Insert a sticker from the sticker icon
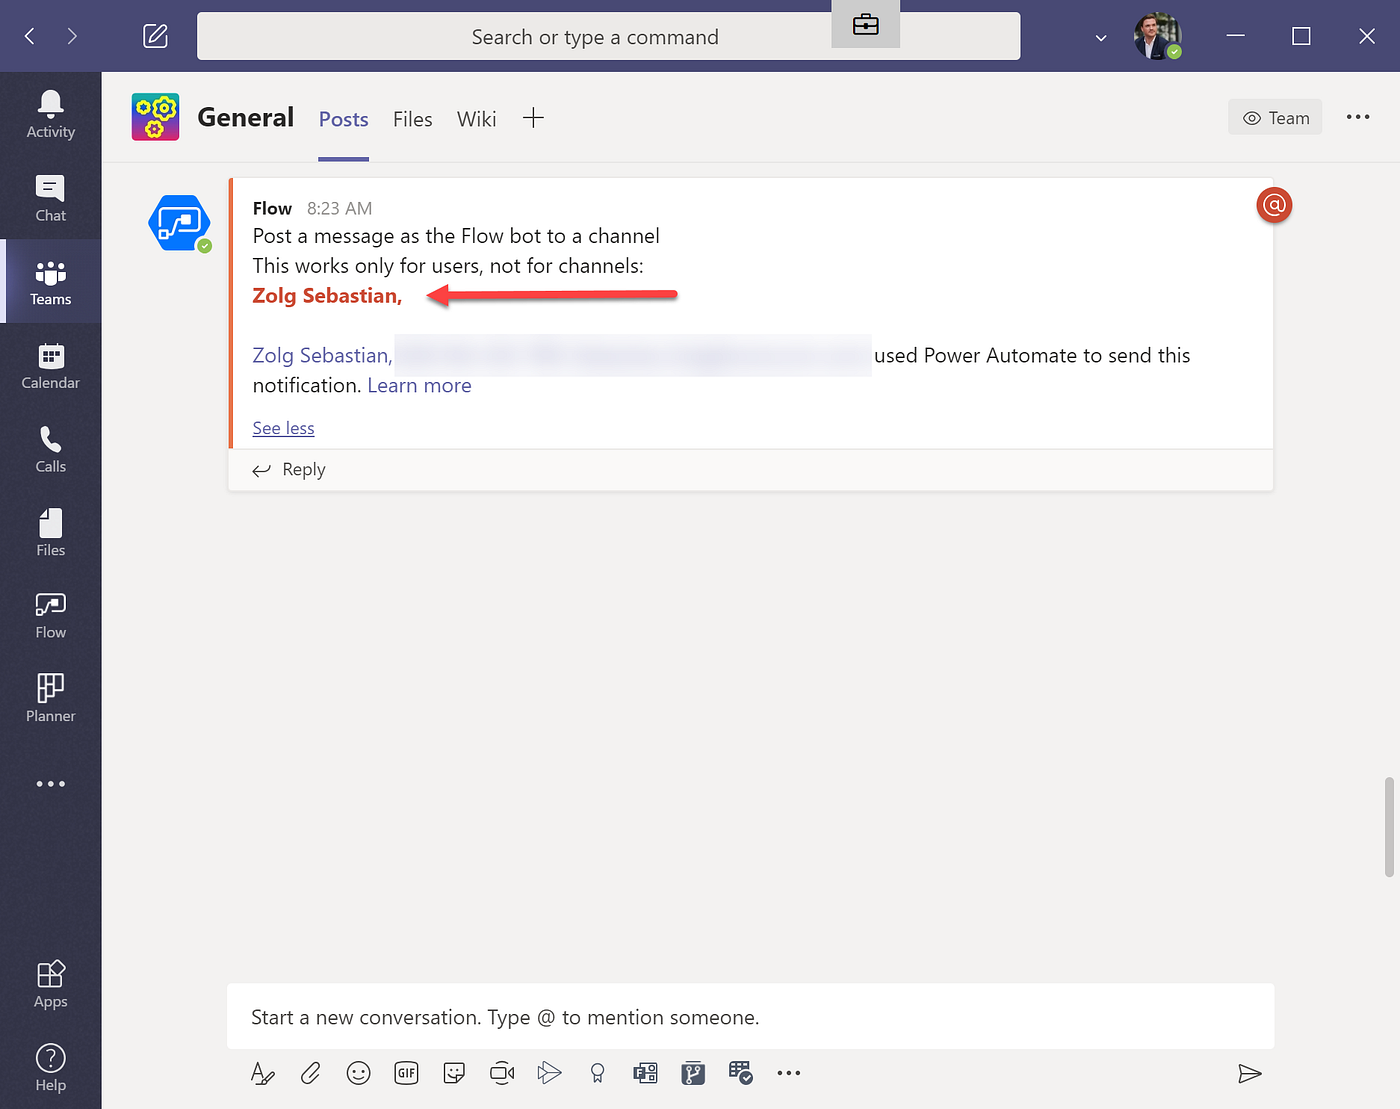1400x1109 pixels. [x=454, y=1073]
